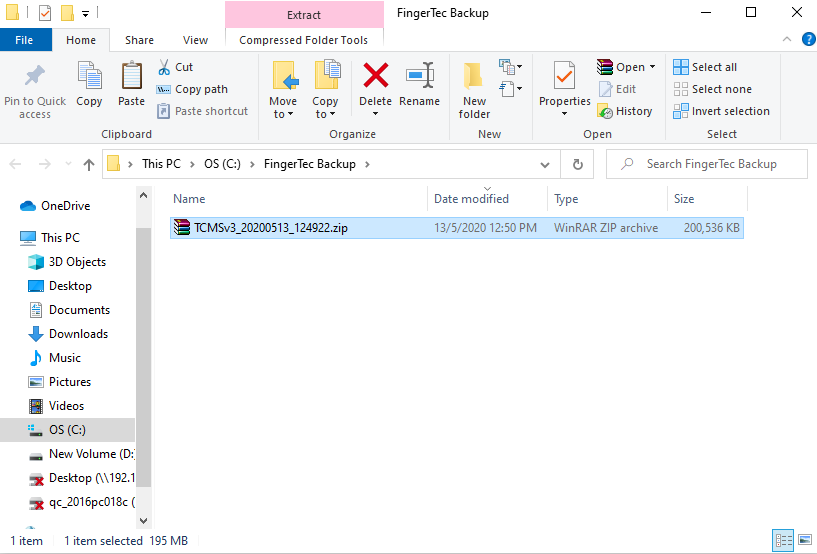Screen dimensions: 817x554
Task: Open Documents in navigation pane
Action: (69, 310)
